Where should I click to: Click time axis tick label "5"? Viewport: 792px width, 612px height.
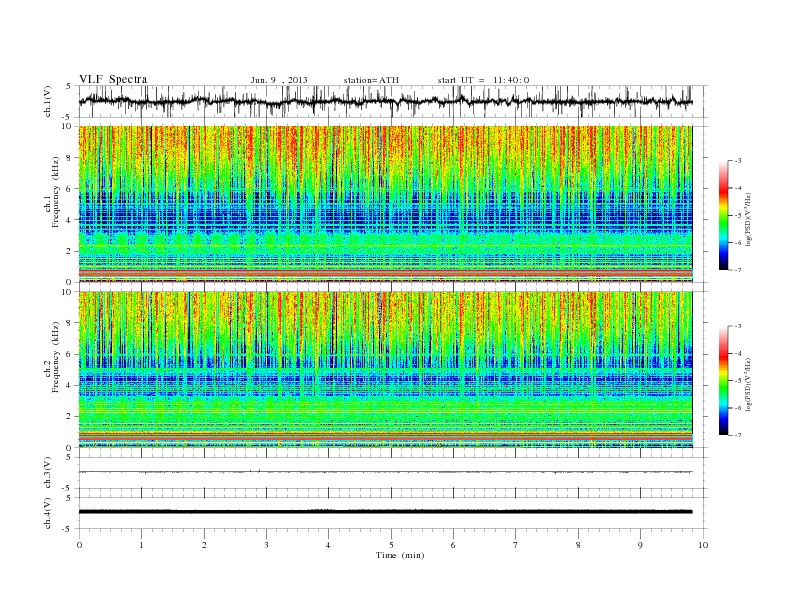point(391,545)
